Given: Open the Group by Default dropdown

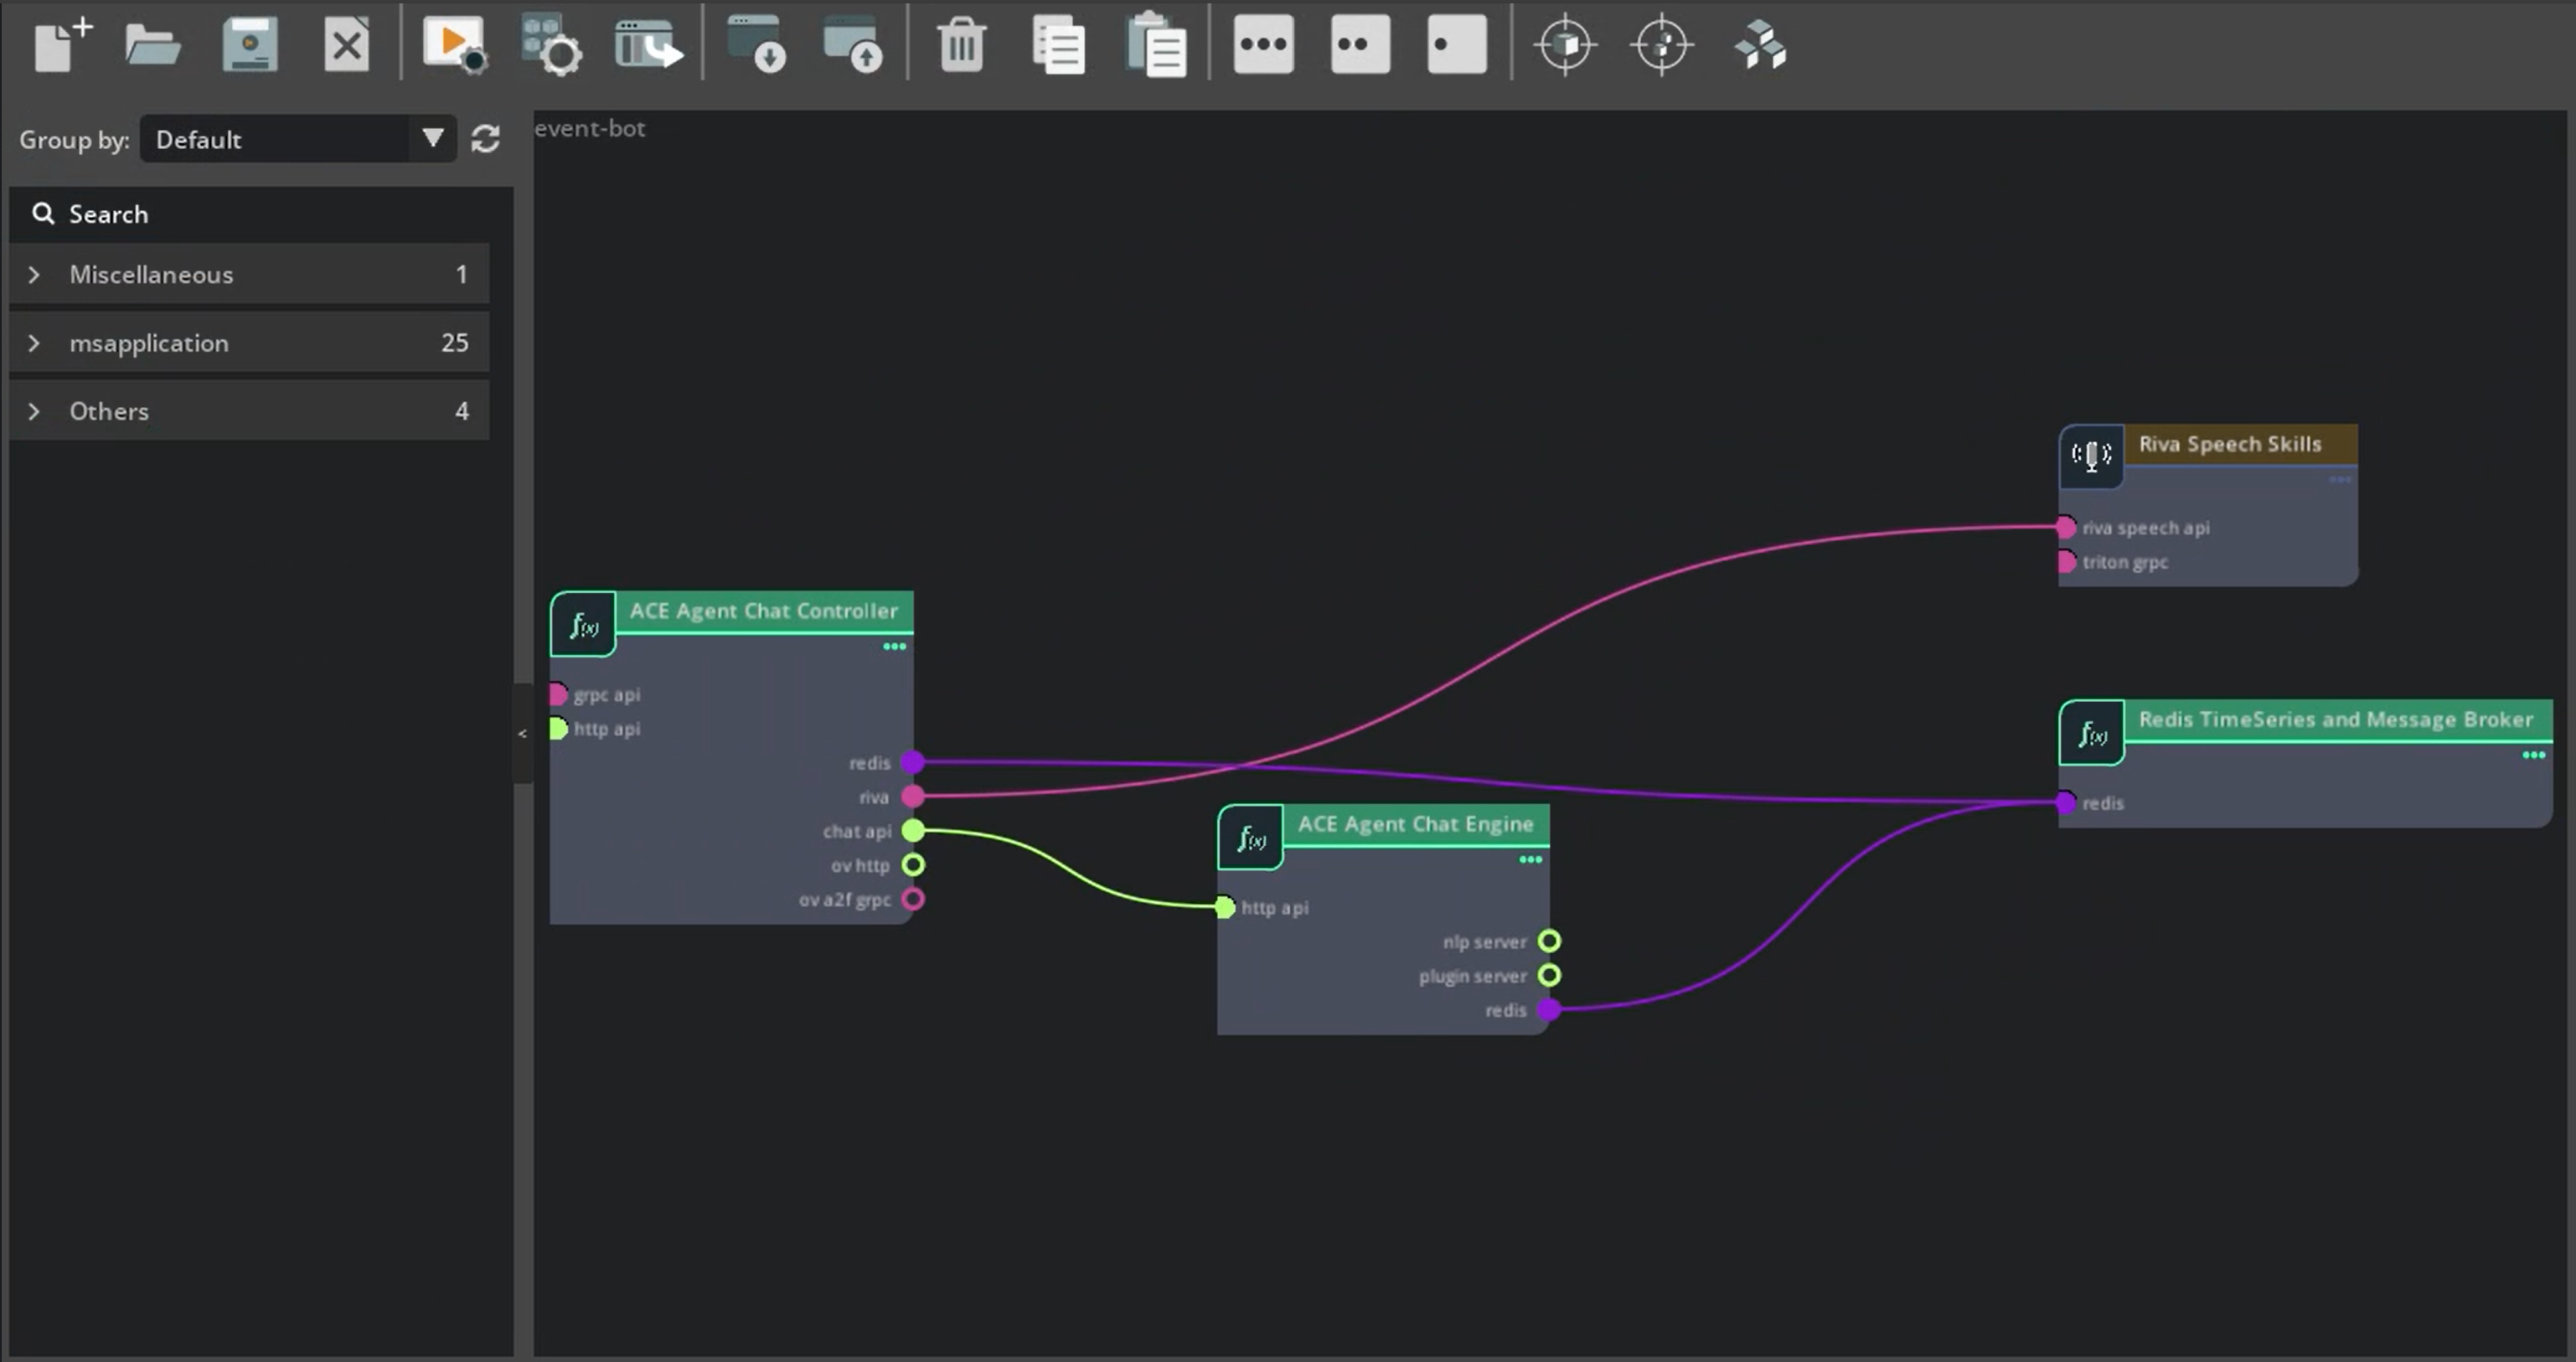Looking at the screenshot, I should 298,139.
